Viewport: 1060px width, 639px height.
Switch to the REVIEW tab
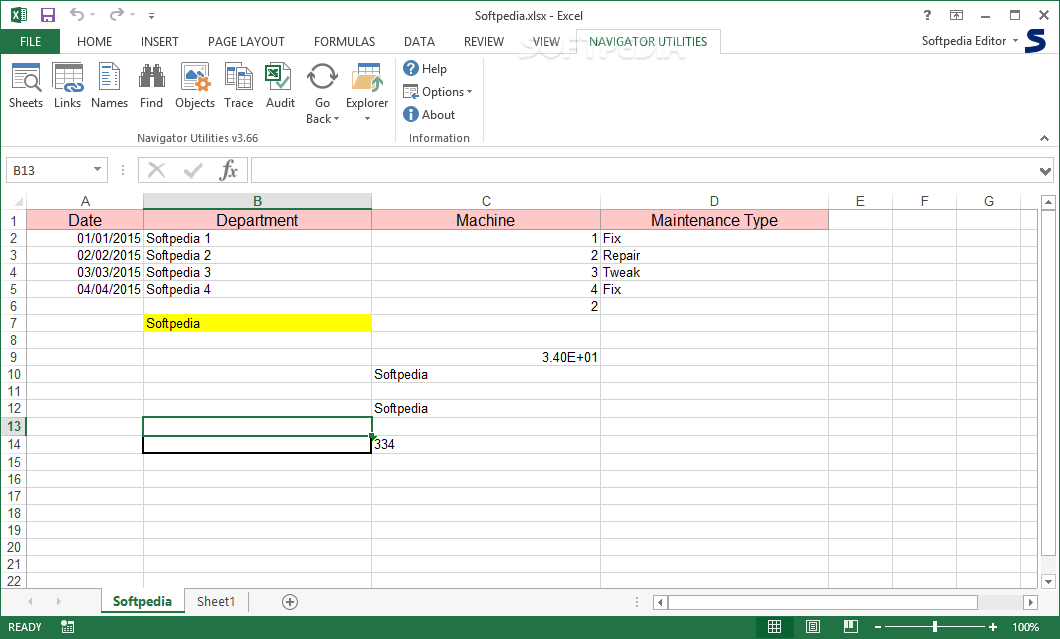(x=484, y=41)
